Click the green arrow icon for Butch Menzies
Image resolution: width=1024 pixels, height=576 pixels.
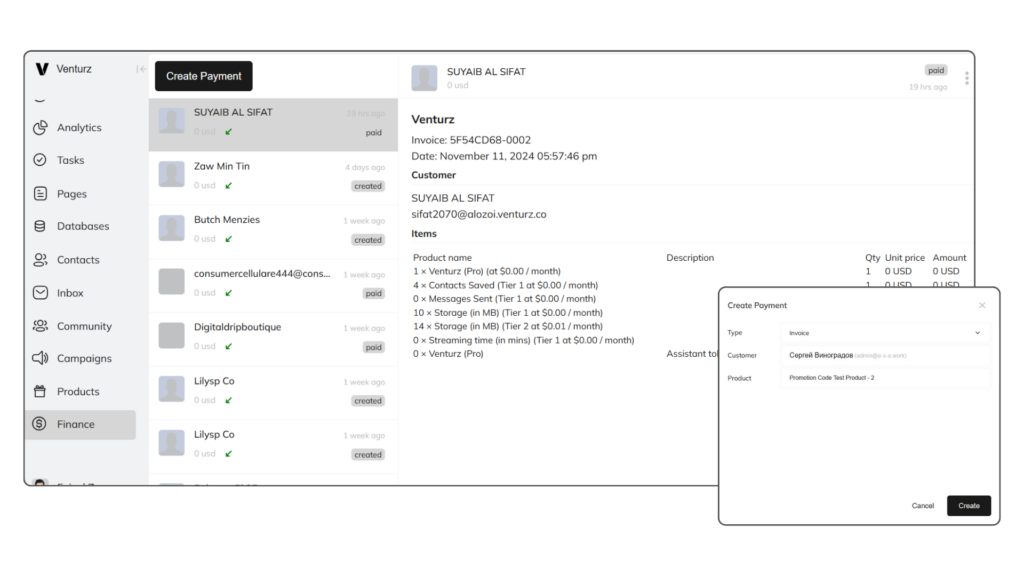pos(229,239)
